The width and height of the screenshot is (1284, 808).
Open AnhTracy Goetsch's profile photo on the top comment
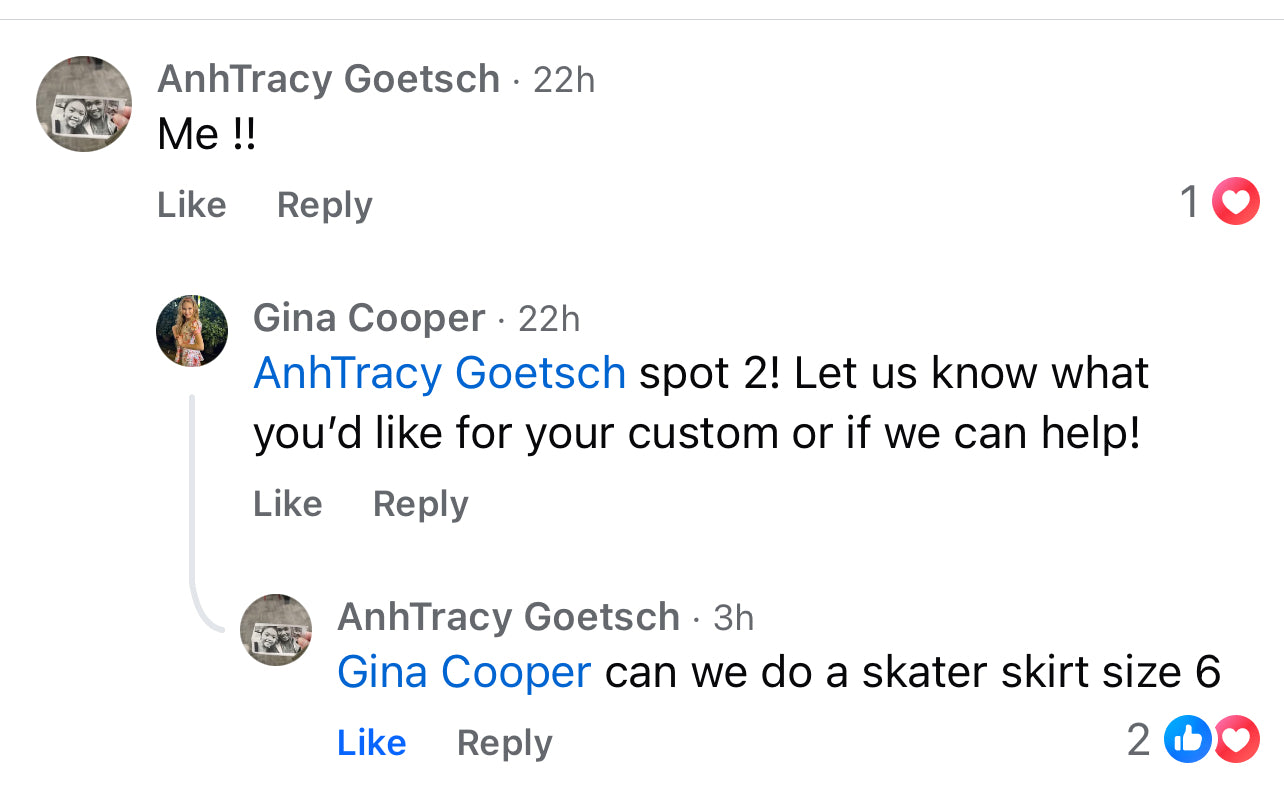tap(84, 104)
